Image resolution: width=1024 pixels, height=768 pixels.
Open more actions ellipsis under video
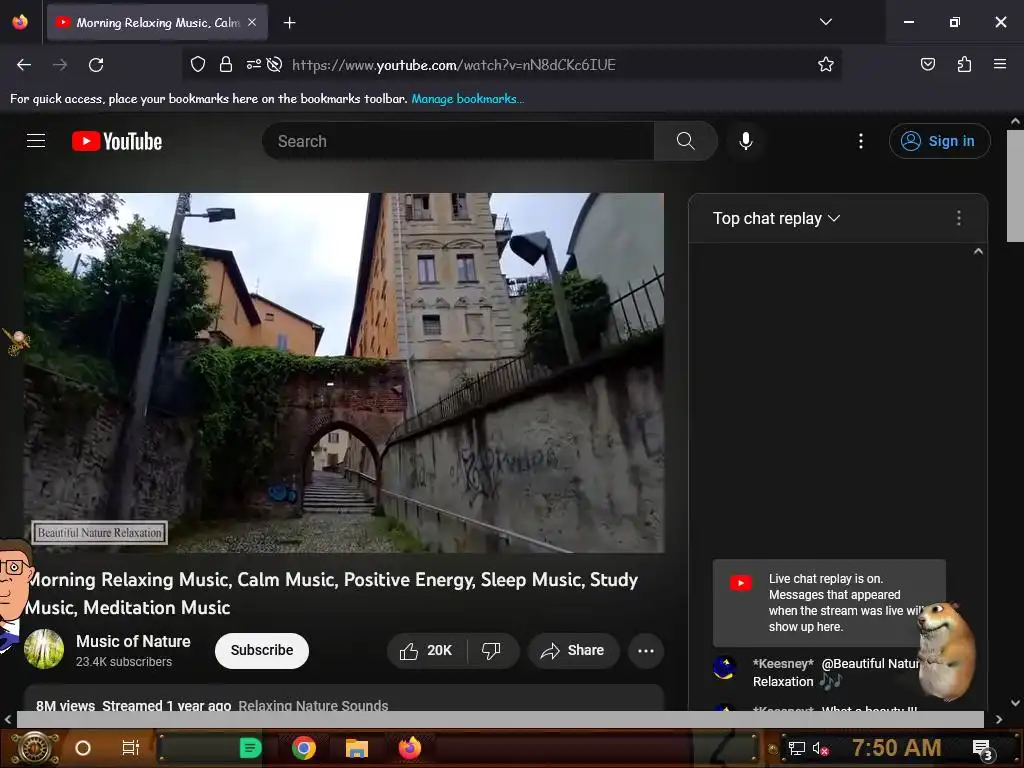coord(646,650)
